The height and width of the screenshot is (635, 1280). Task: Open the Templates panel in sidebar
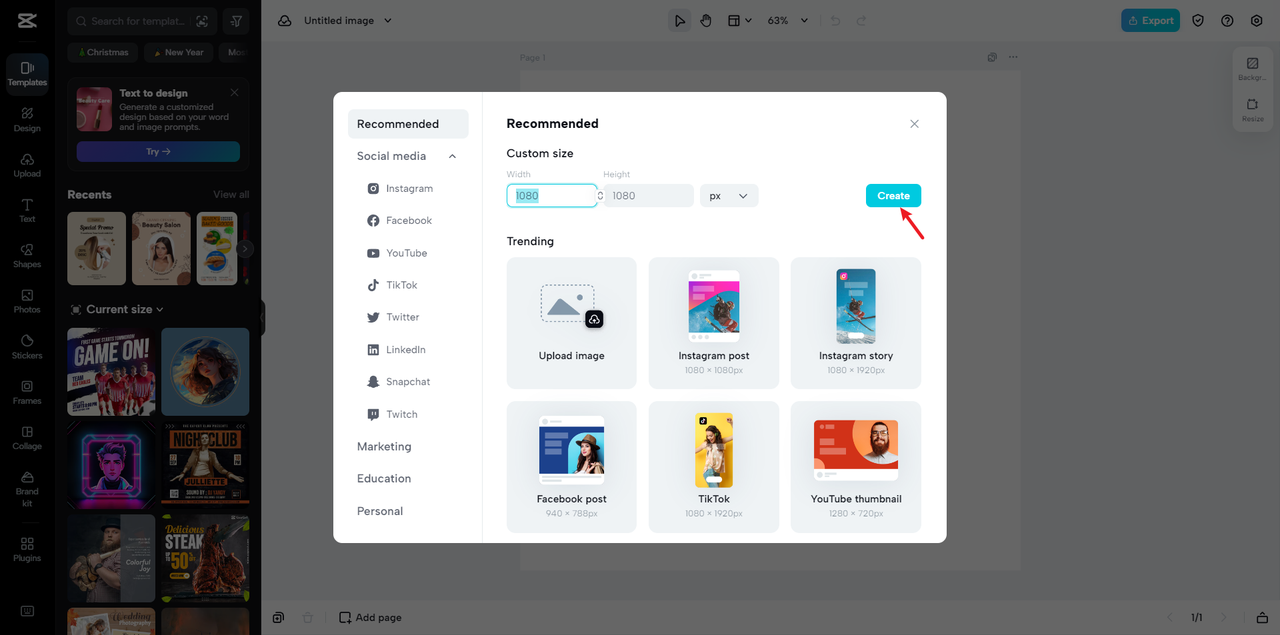point(27,74)
